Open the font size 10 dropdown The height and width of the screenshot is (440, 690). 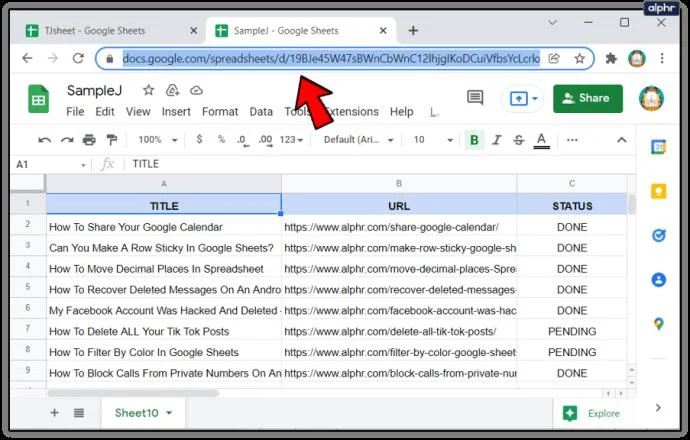[x=433, y=140]
